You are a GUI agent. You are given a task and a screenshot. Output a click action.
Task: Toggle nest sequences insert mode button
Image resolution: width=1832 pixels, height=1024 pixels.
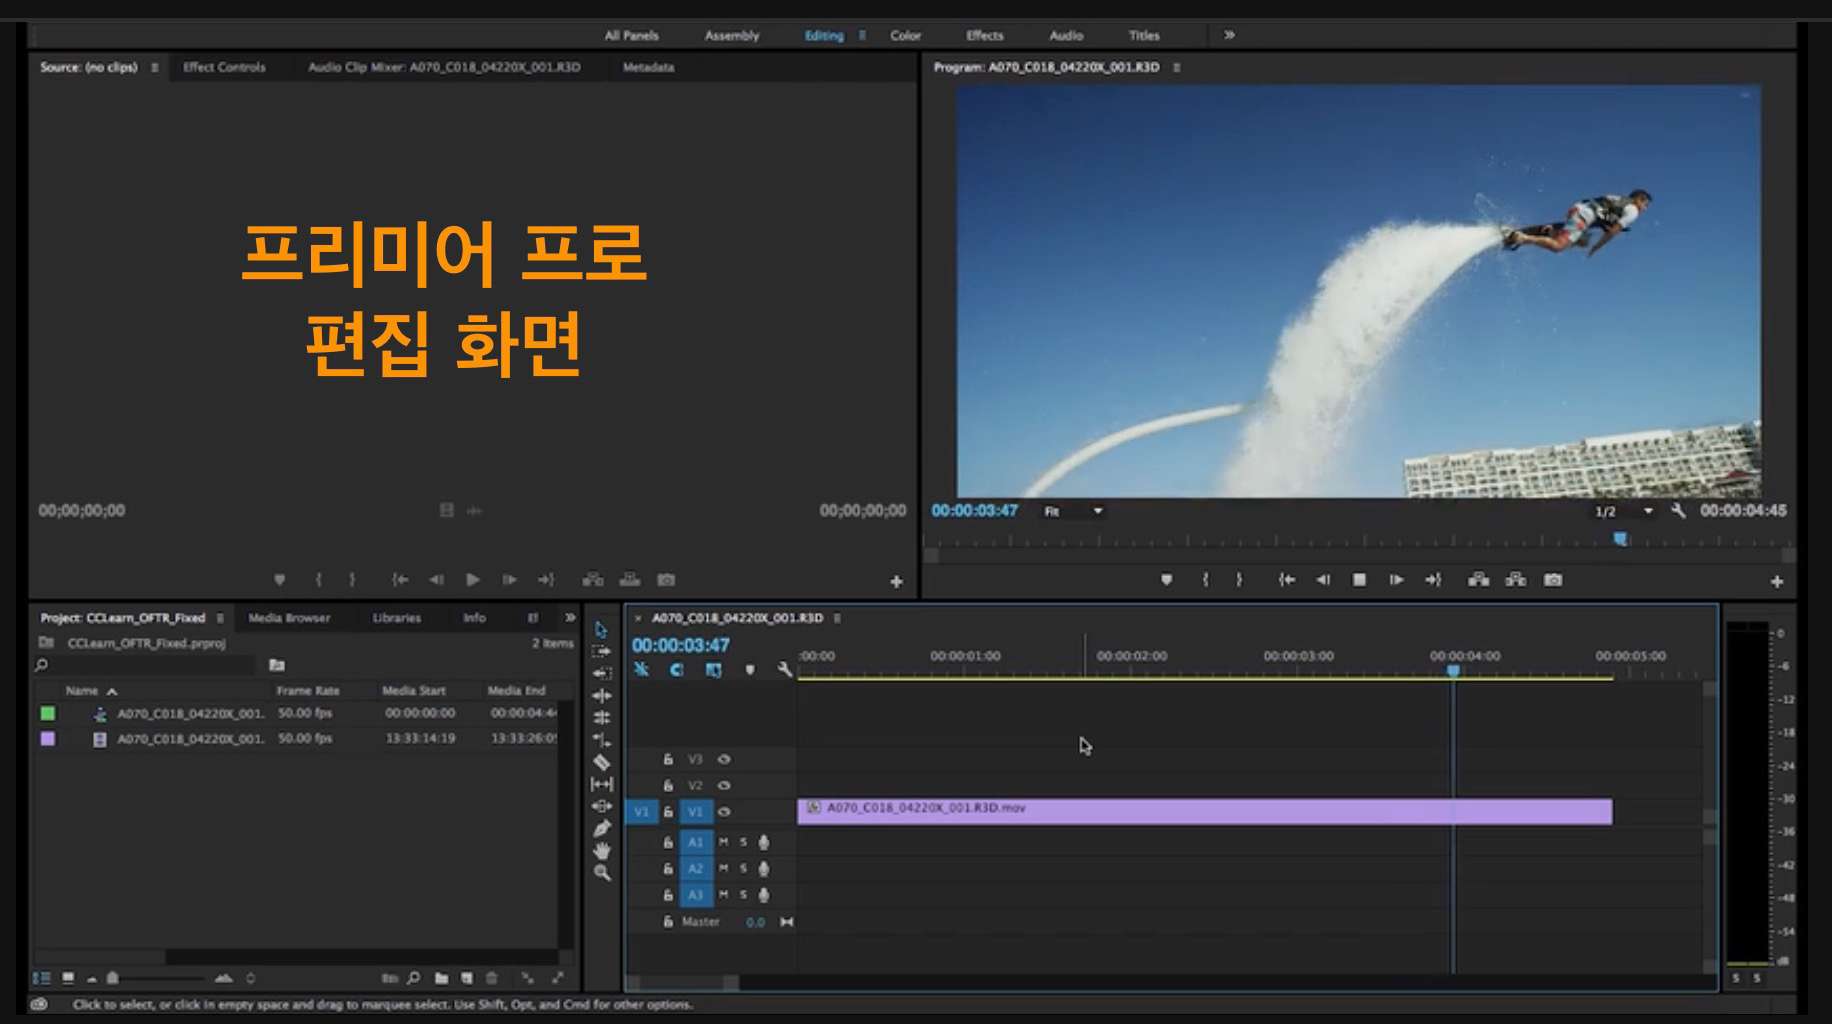point(641,670)
